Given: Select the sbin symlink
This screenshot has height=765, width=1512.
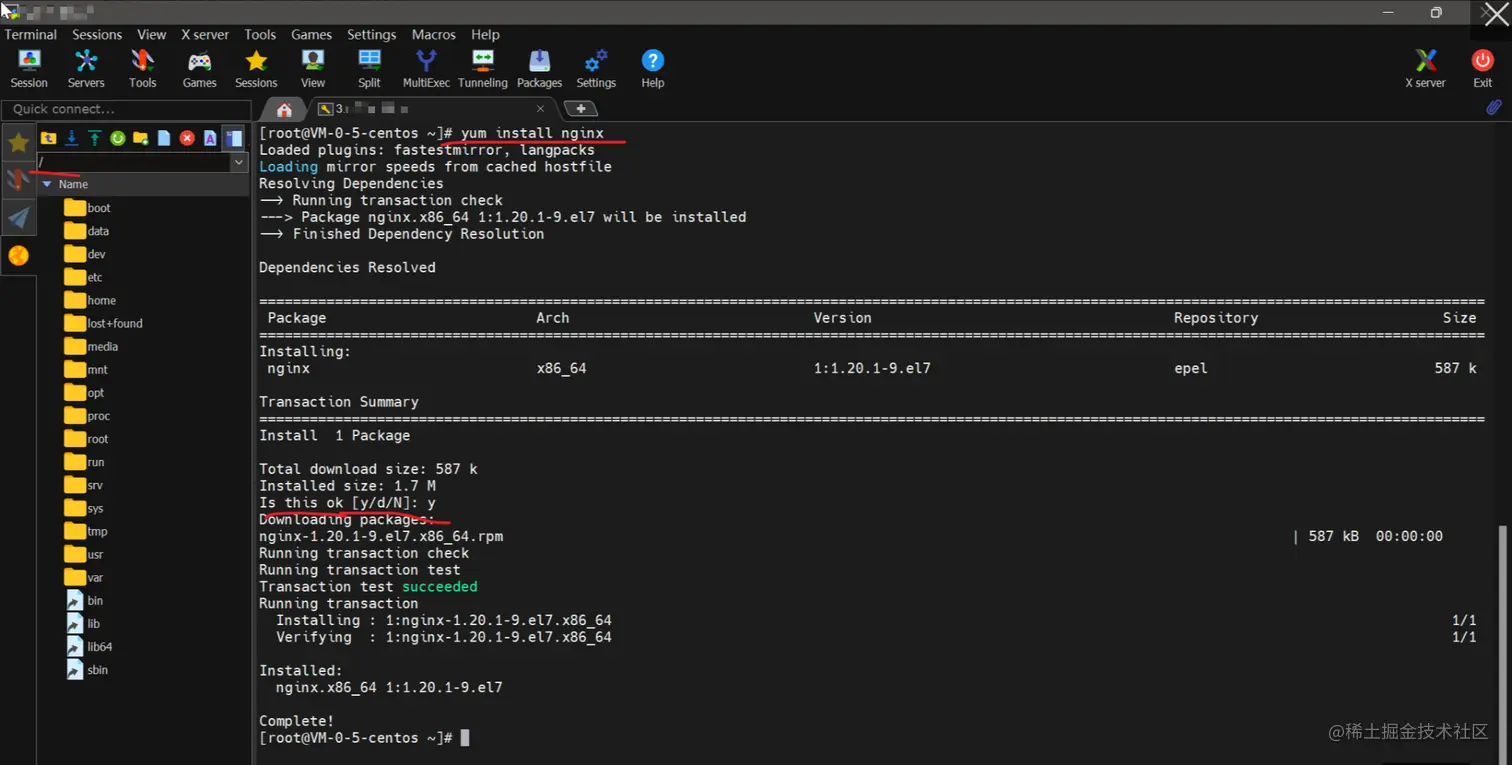Looking at the screenshot, I should point(87,670).
